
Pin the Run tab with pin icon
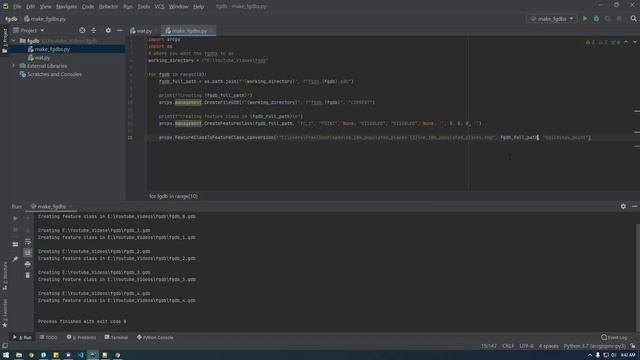15,259
